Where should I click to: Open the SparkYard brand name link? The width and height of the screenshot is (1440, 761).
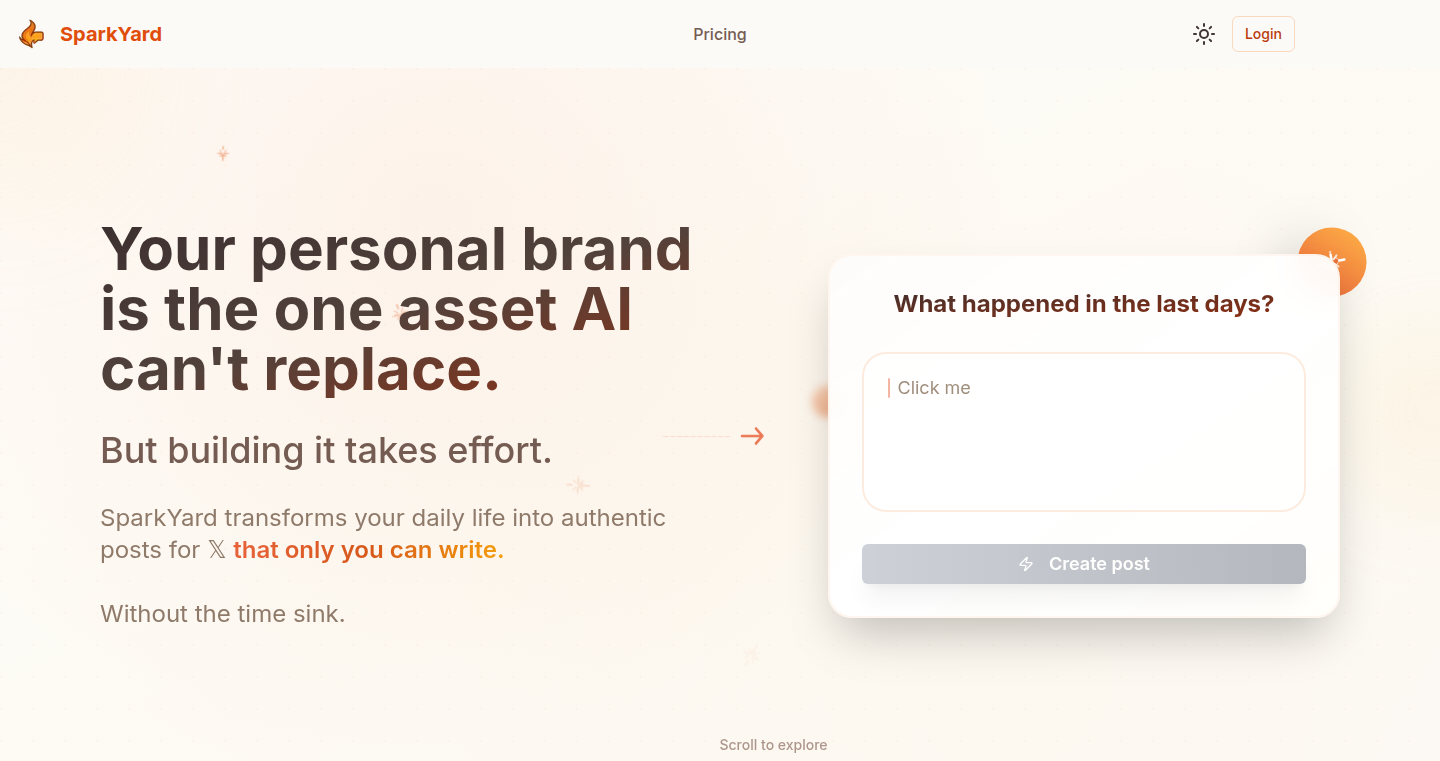tap(110, 34)
